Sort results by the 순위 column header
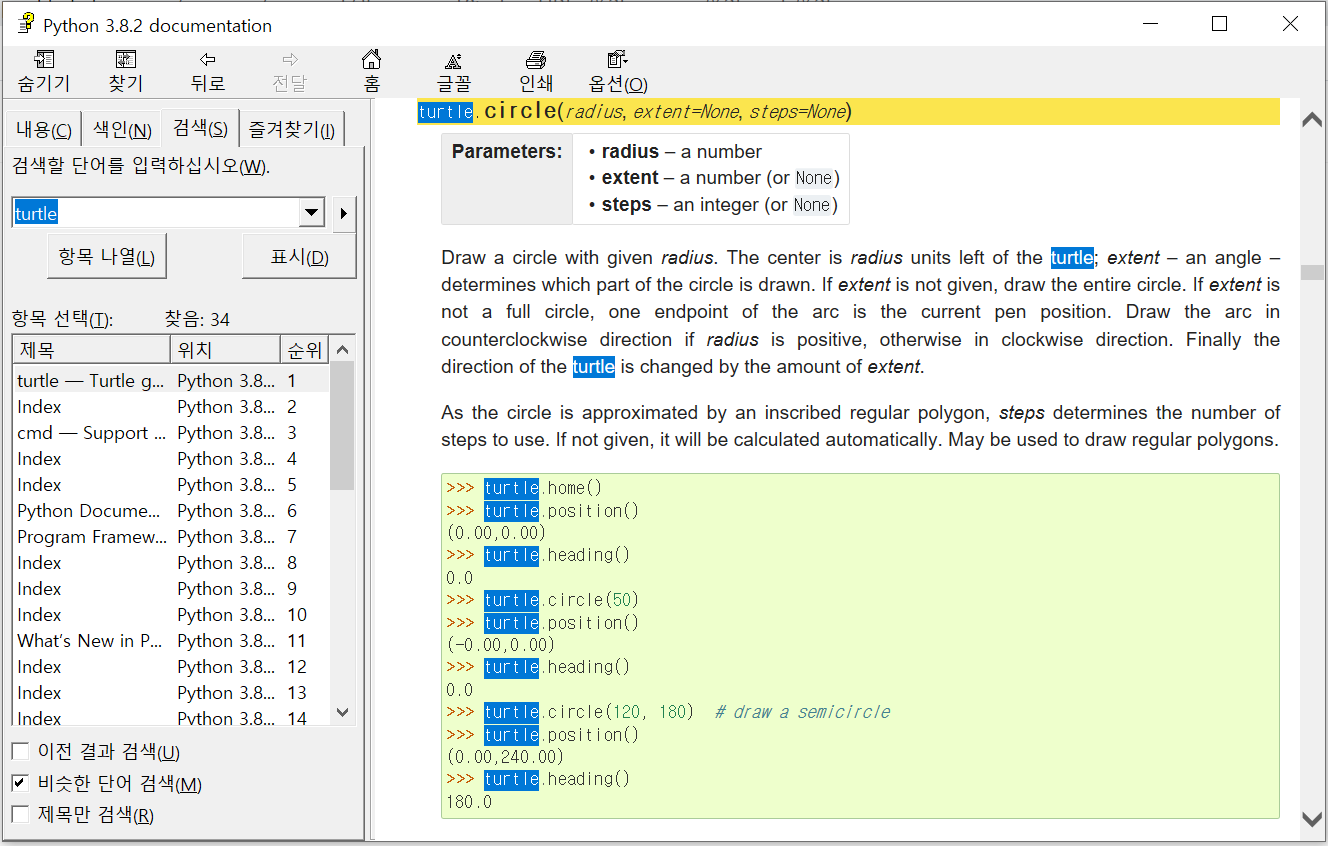The image size is (1328, 846). pos(306,350)
